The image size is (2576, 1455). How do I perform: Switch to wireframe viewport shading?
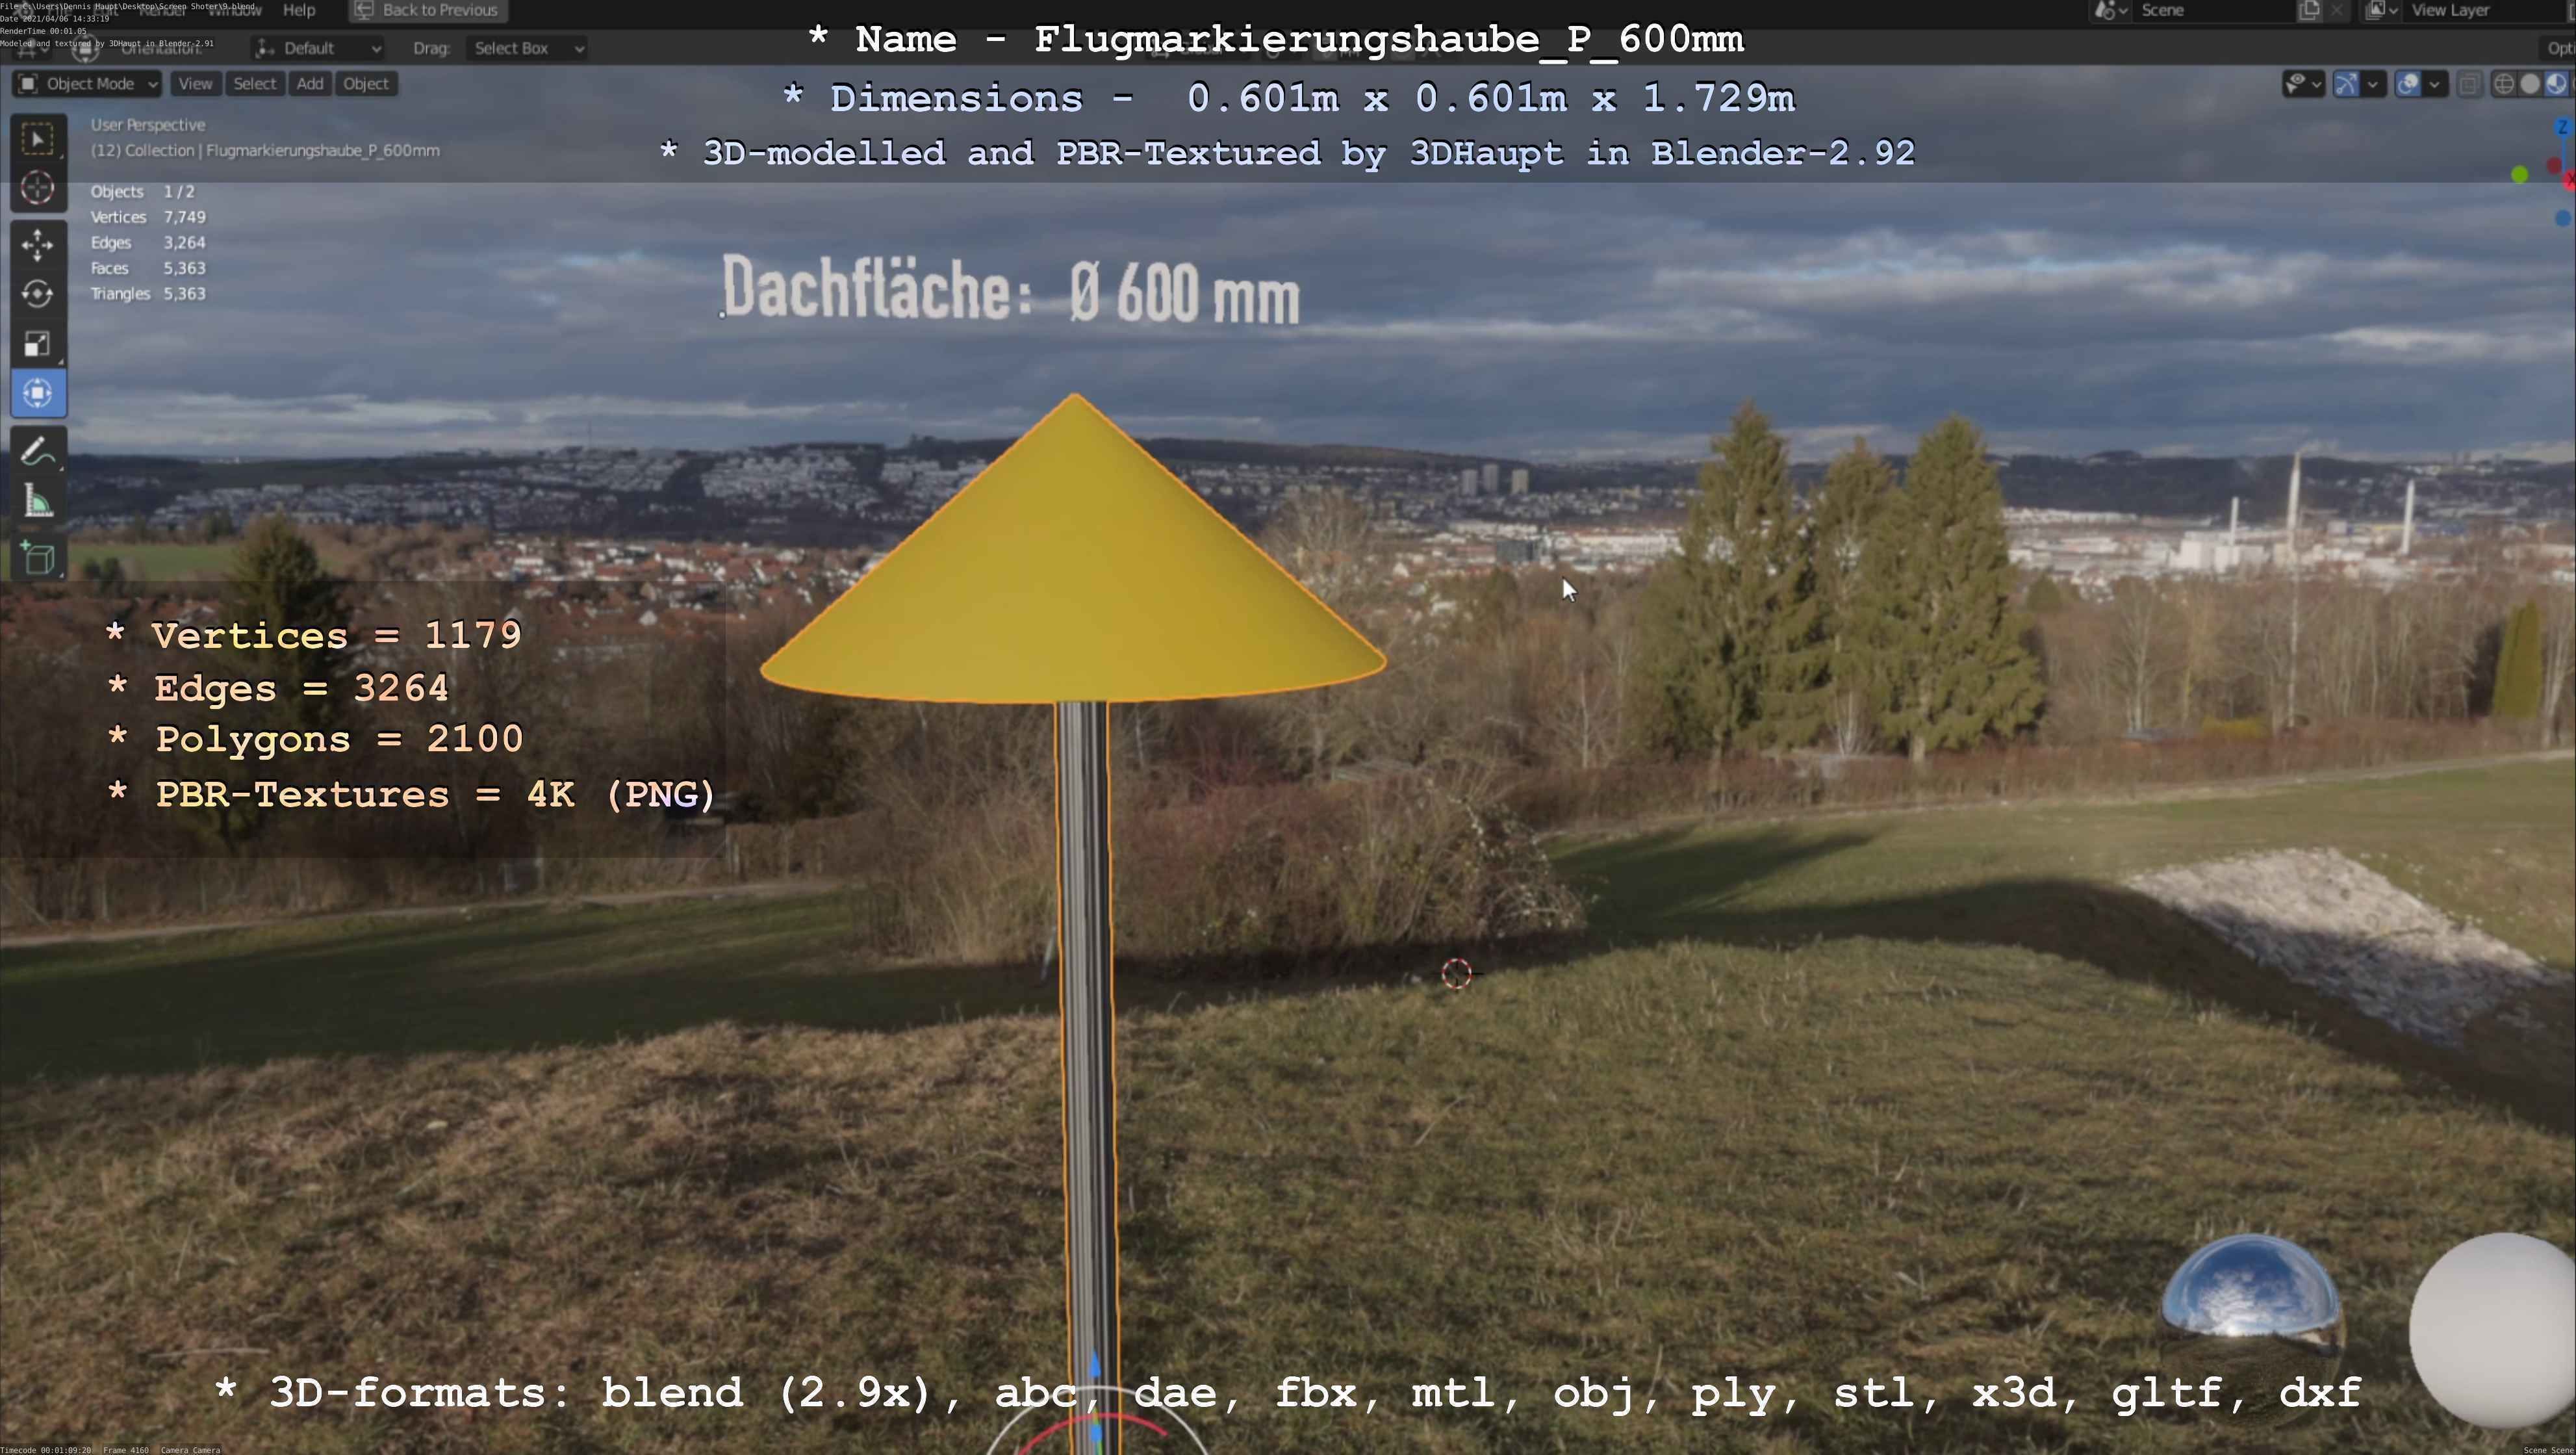(2504, 84)
